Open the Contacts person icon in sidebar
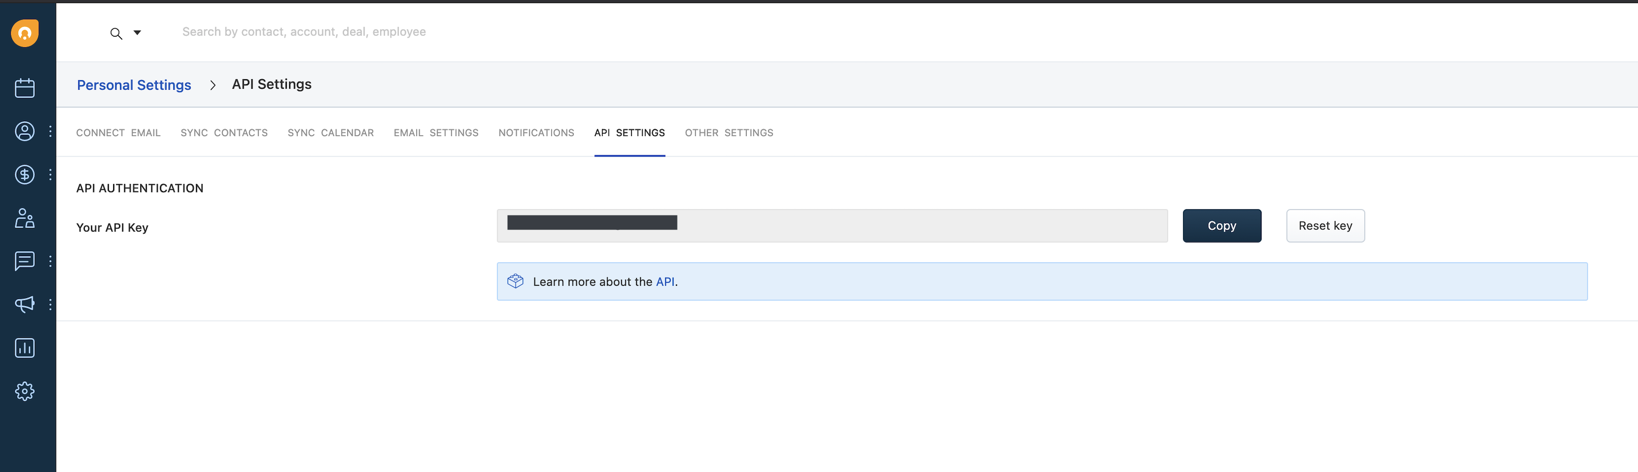 coord(25,131)
